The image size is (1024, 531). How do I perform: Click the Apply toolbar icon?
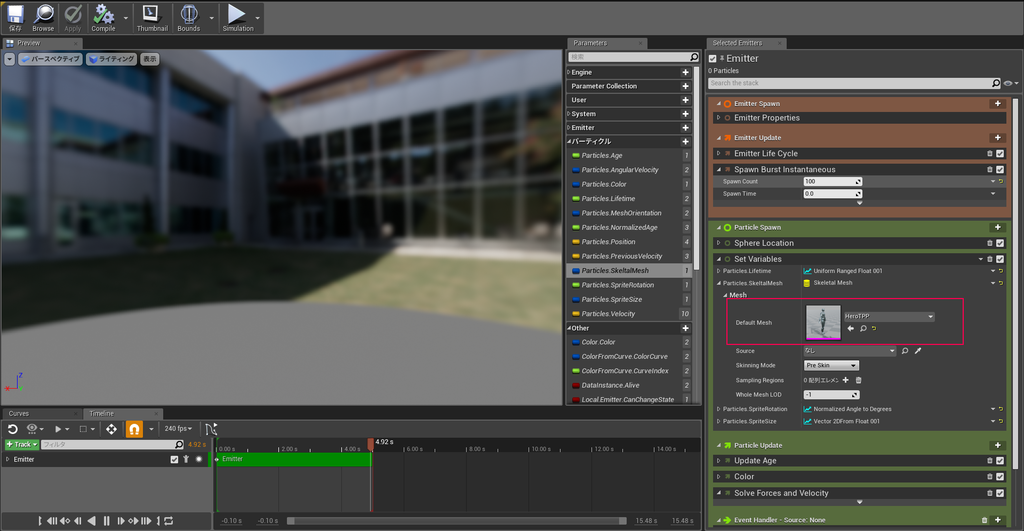tap(72, 14)
